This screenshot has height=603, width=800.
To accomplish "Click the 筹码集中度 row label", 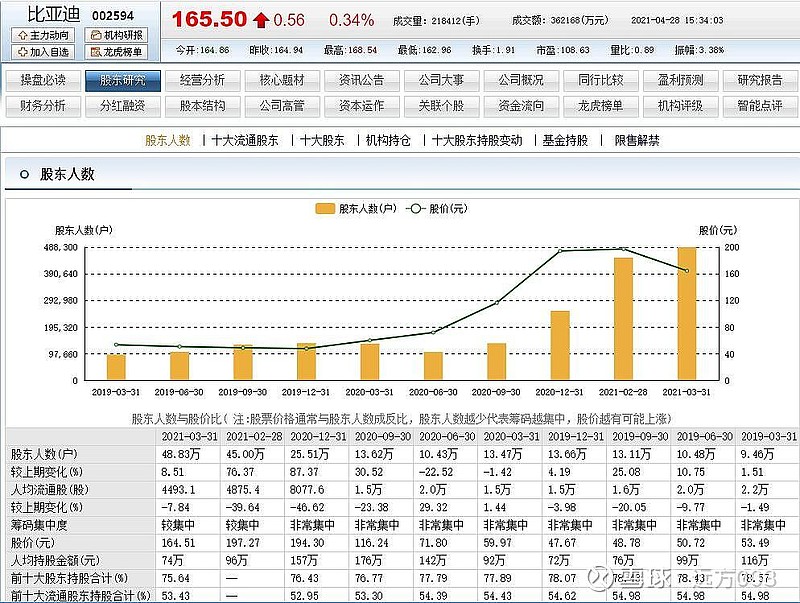I will [x=39, y=525].
